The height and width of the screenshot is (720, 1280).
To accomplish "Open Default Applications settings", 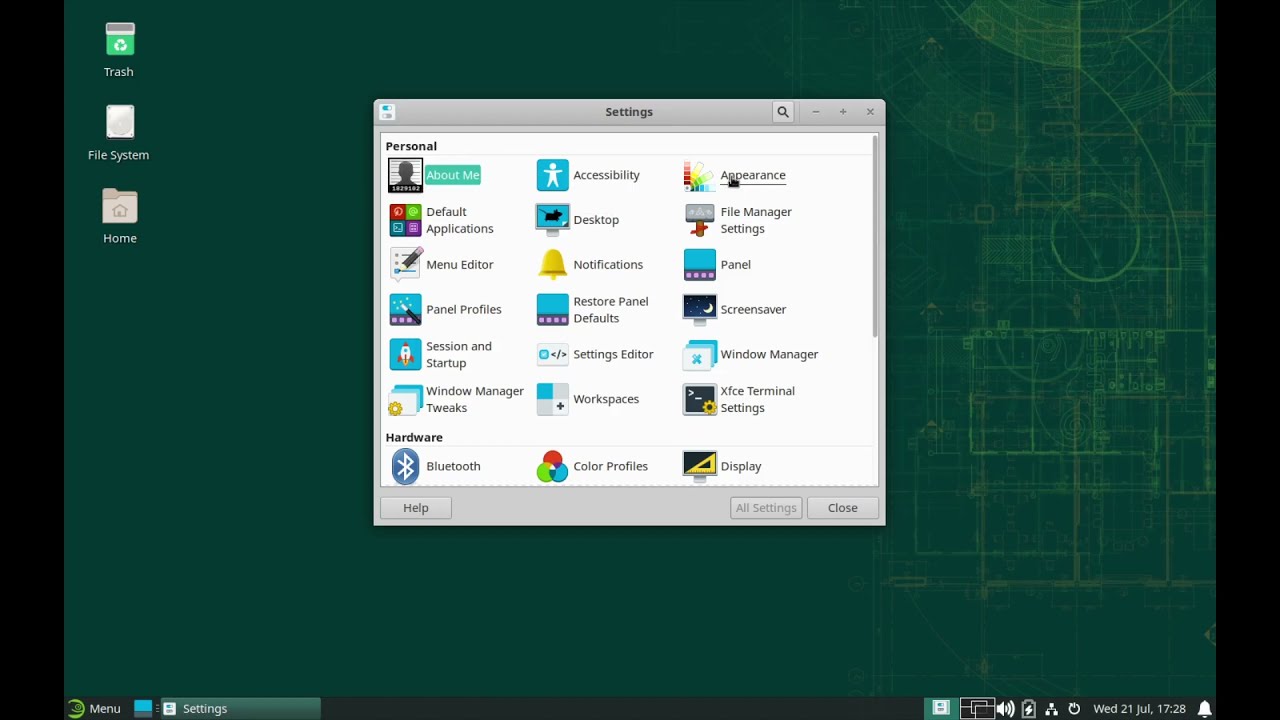I will [441, 220].
